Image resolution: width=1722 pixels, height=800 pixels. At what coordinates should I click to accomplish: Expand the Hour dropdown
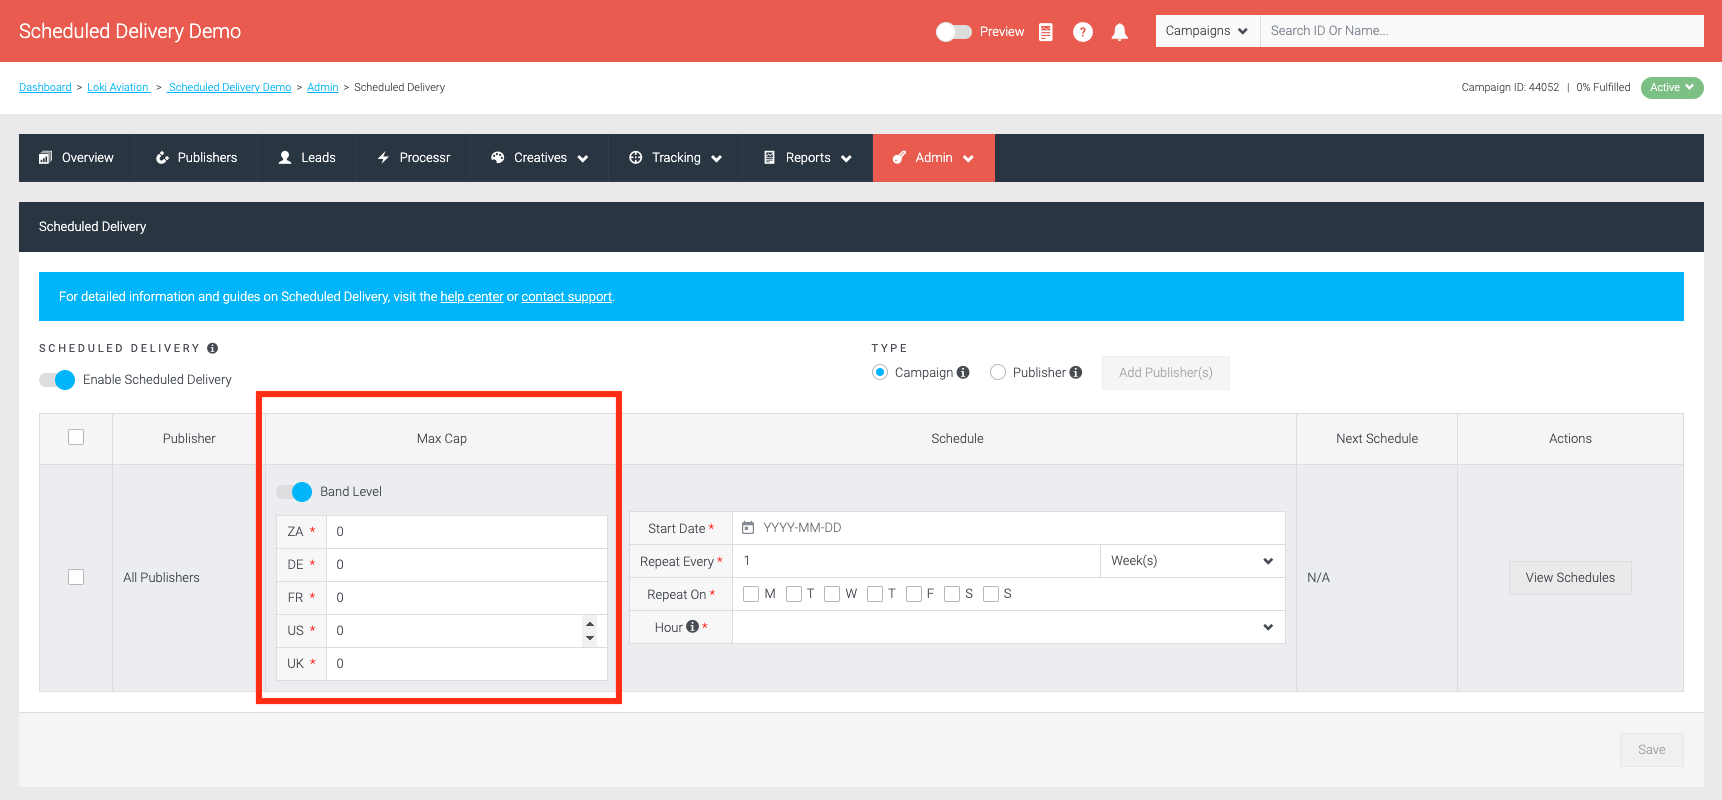[1008, 627]
